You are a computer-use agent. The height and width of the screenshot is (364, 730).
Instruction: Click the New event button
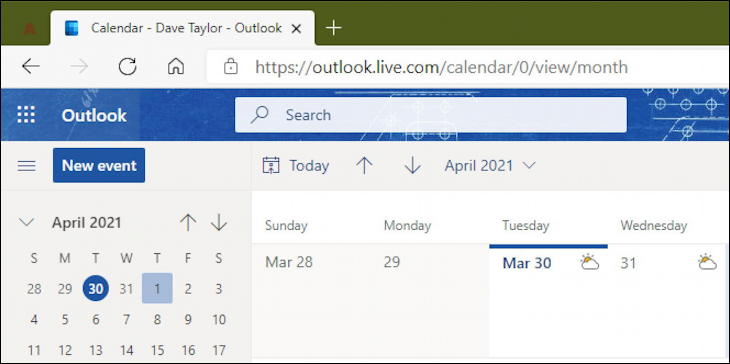tap(99, 165)
